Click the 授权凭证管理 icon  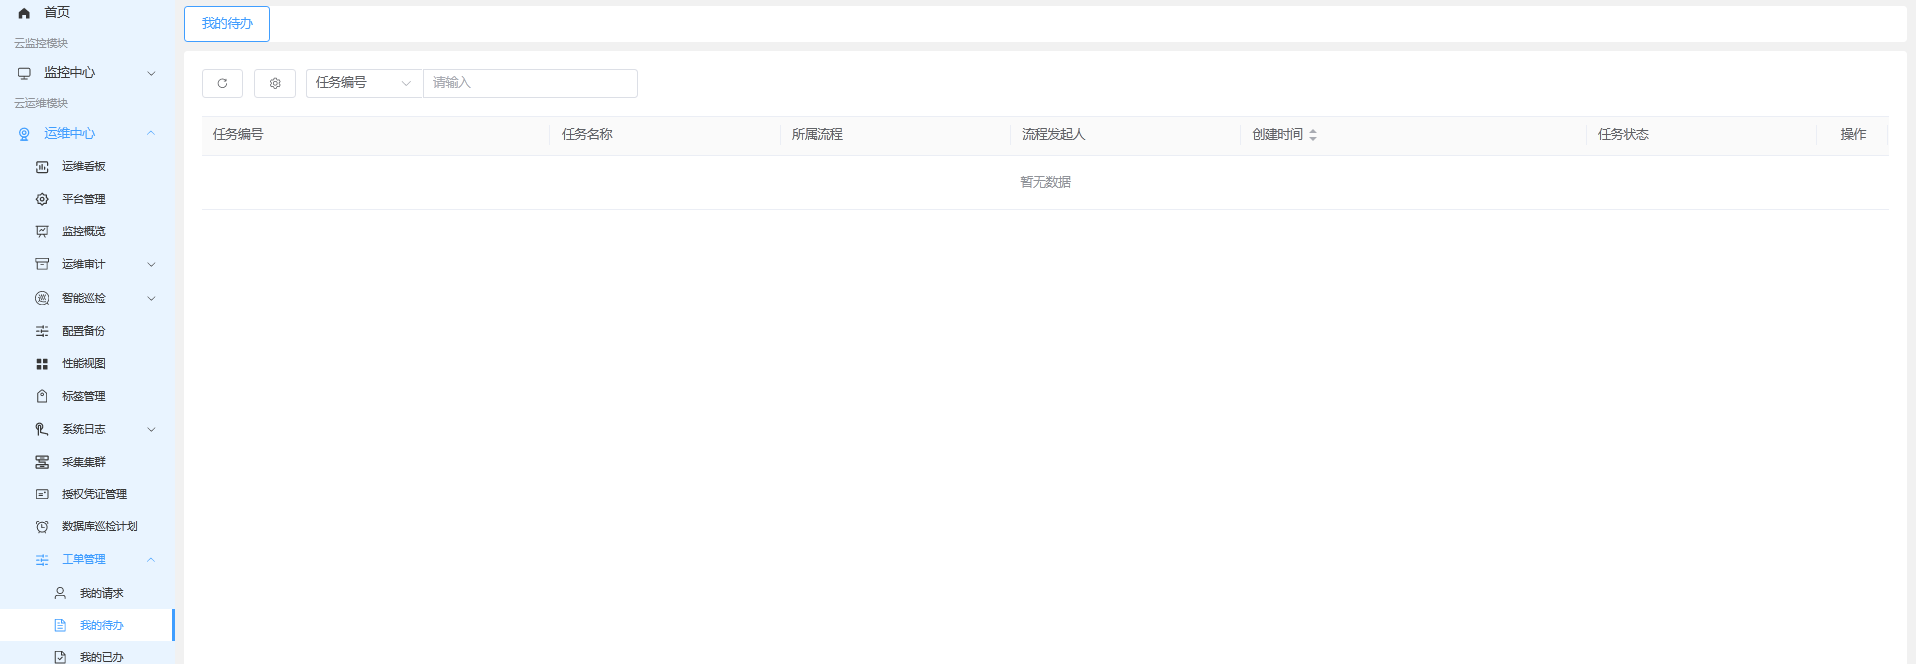point(42,494)
